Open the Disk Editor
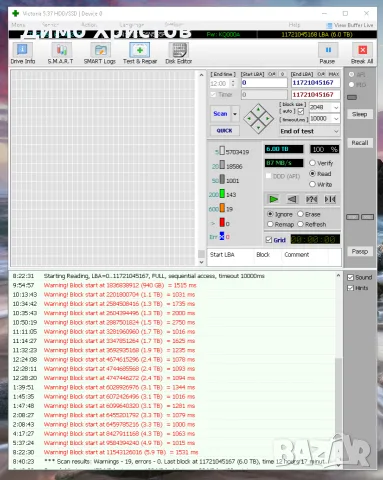This screenshot has width=383, height=480. click(x=179, y=53)
